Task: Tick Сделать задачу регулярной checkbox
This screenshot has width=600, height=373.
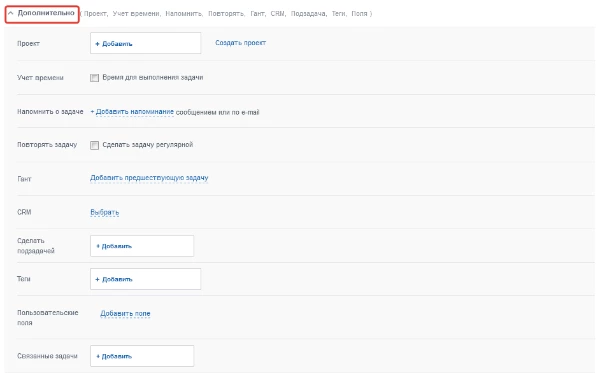Action: click(x=94, y=145)
